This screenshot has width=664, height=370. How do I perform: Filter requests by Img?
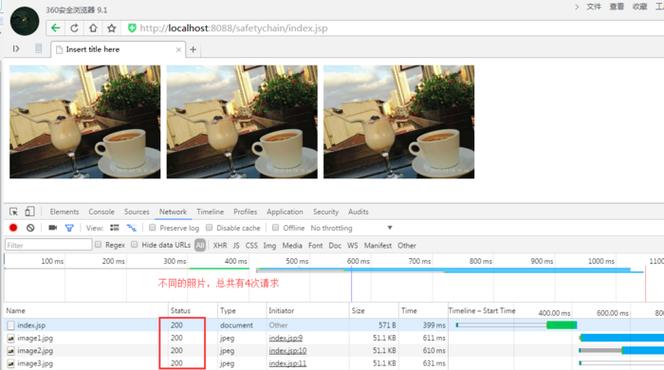(269, 246)
